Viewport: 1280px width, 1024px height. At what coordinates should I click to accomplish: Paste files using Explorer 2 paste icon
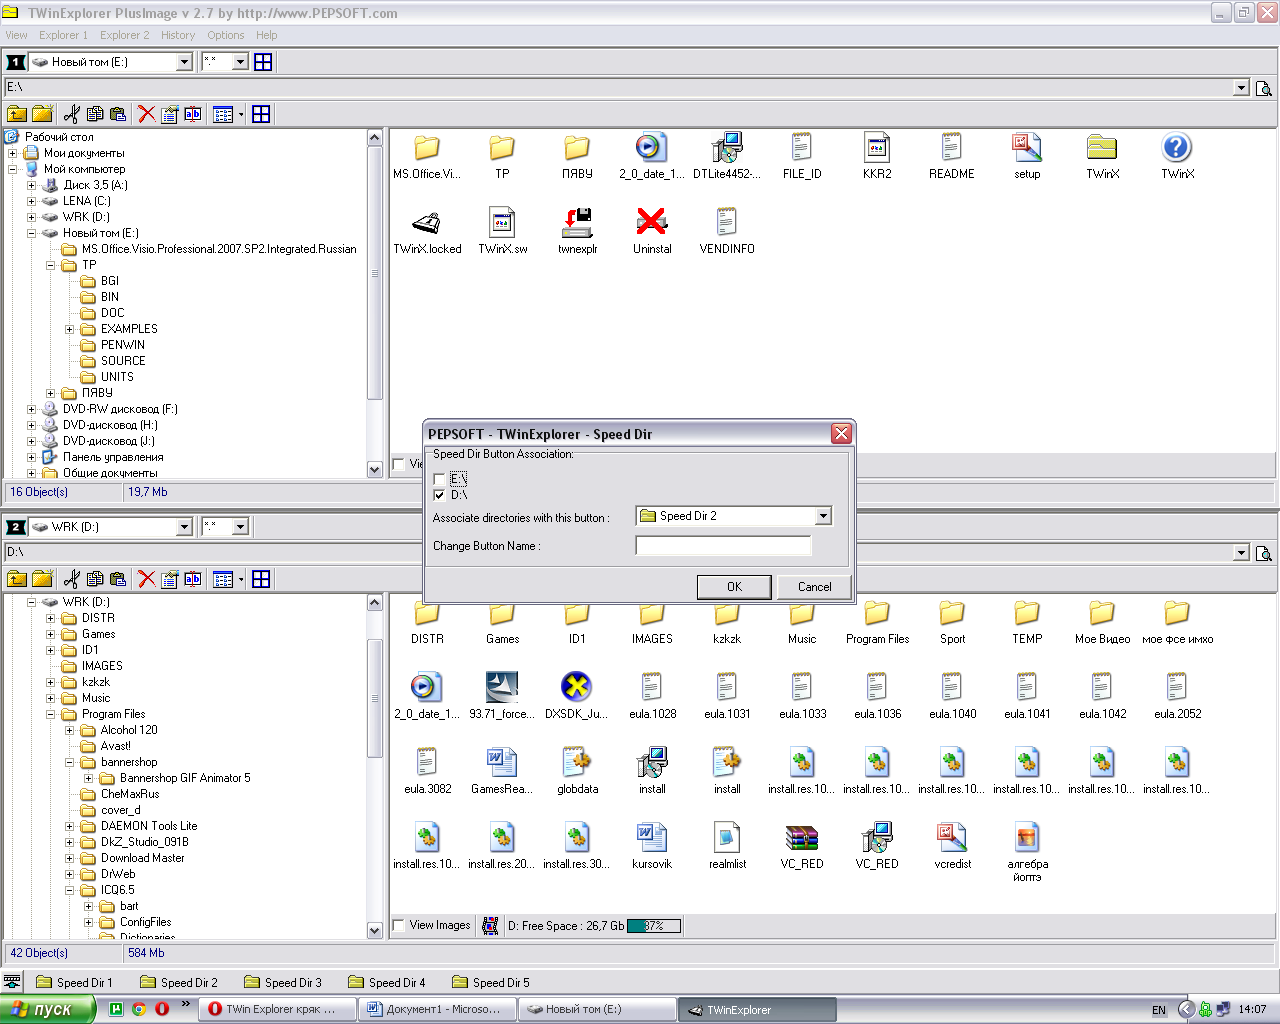pyautogui.click(x=118, y=579)
